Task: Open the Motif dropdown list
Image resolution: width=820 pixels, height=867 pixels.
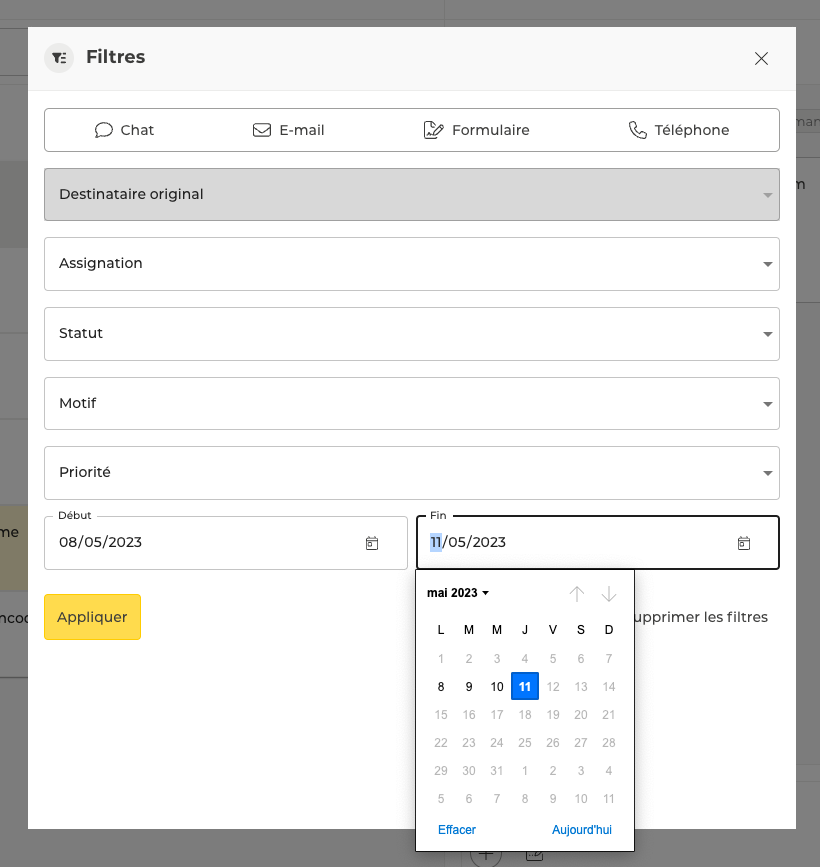Action: pyautogui.click(x=411, y=404)
